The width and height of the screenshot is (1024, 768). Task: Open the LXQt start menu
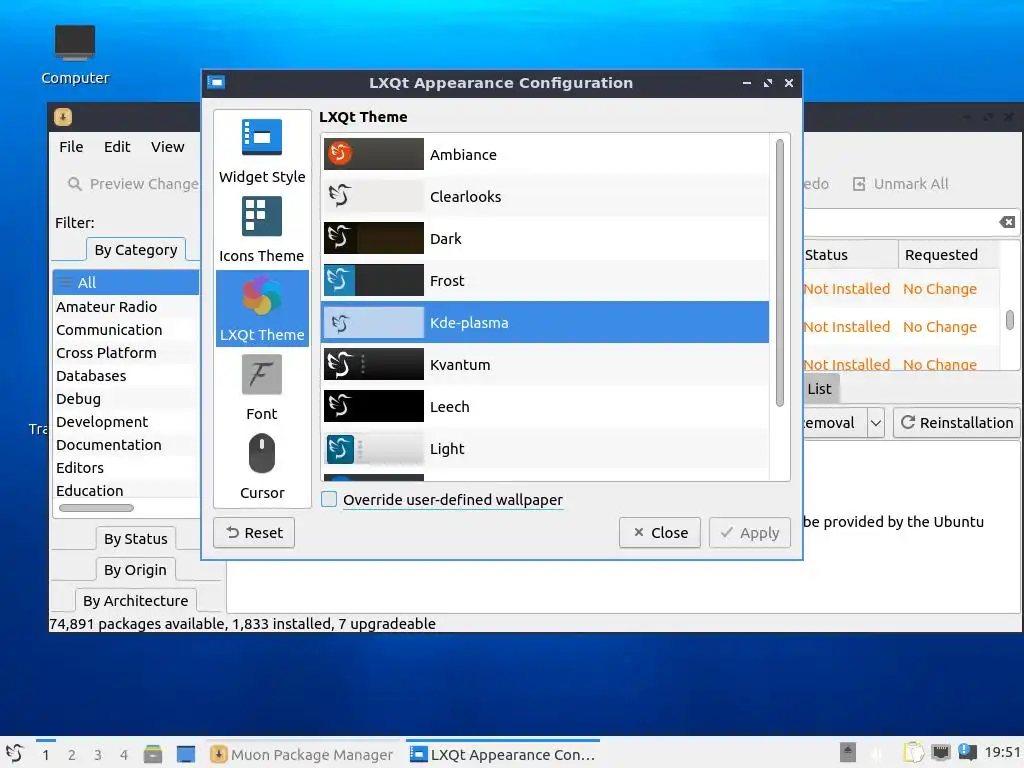click(14, 754)
